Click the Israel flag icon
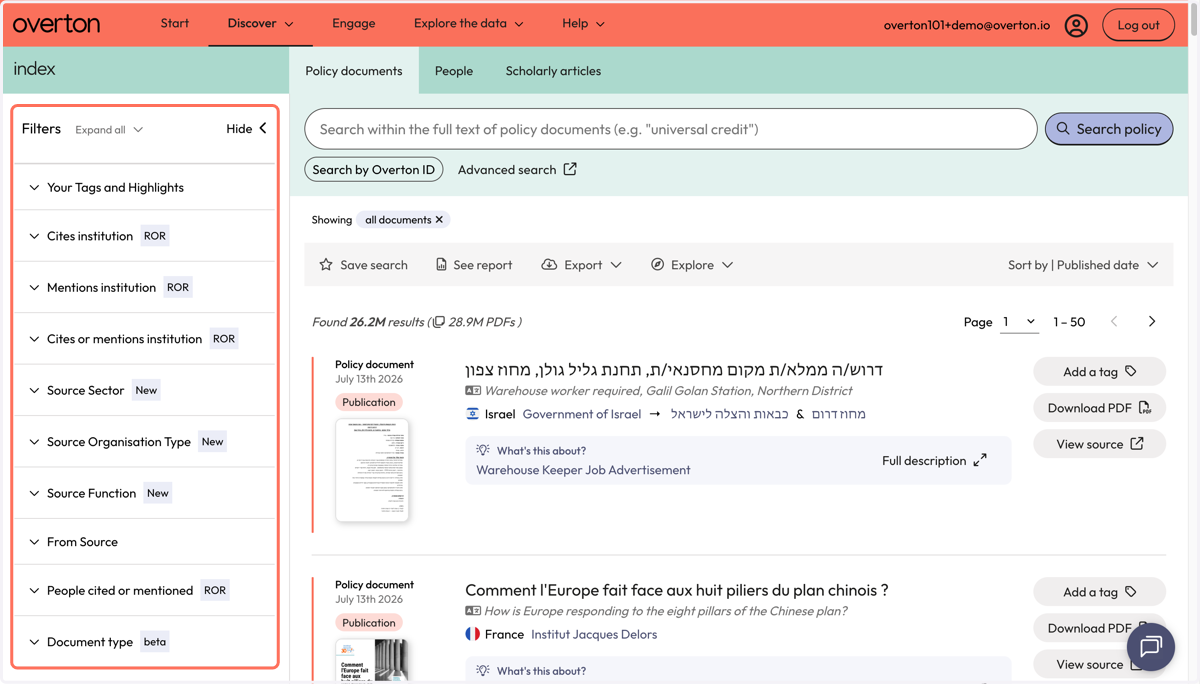This screenshot has height=684, width=1200. pyautogui.click(x=473, y=414)
